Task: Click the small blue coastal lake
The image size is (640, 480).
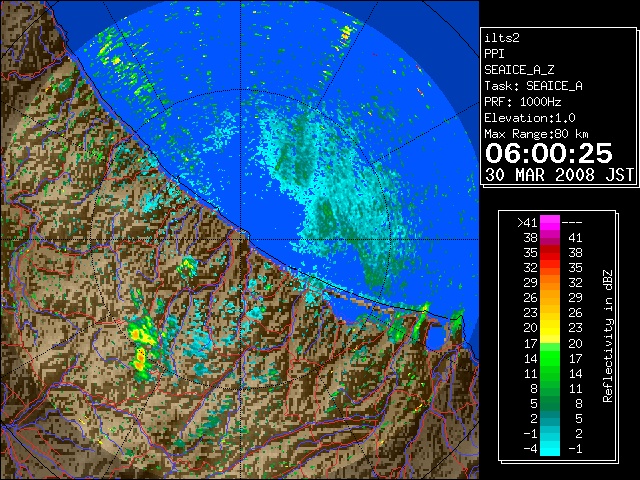Action: pyautogui.click(x=436, y=337)
